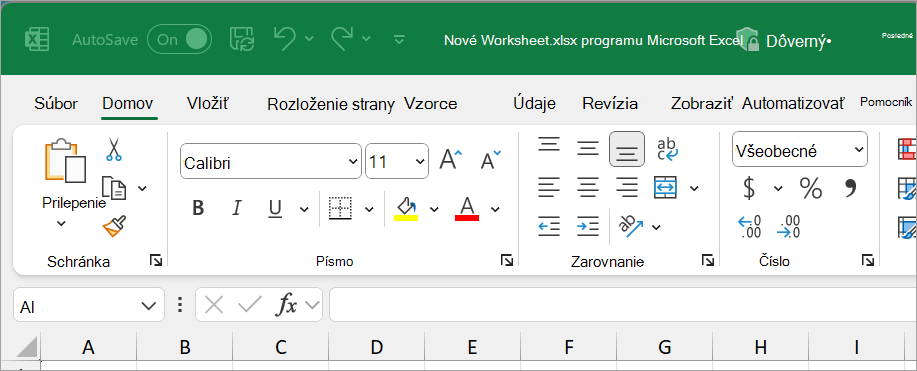Toggle Italic formatting

[237, 208]
